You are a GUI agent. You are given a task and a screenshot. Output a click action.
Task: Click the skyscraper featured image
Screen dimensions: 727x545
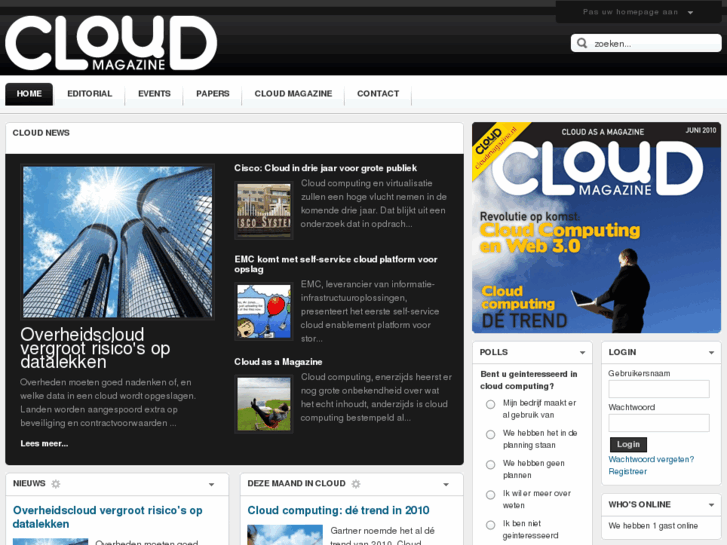click(117, 242)
